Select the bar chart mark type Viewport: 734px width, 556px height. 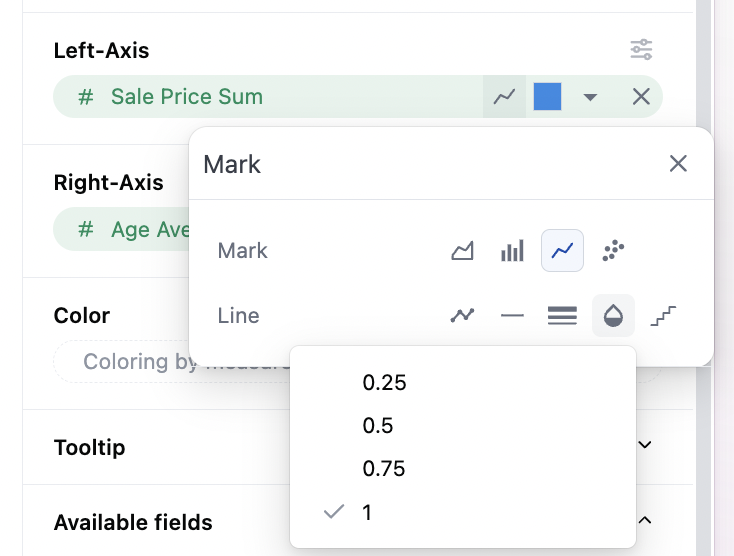[x=512, y=251]
